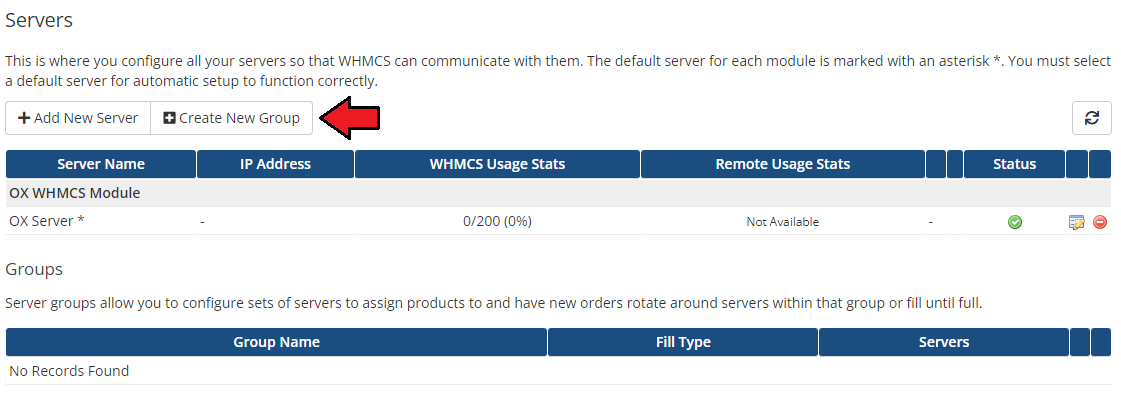Viewport: 1121px width, 412px height.
Task: Open the edit icon for OX Server
Action: pyautogui.click(x=1077, y=222)
